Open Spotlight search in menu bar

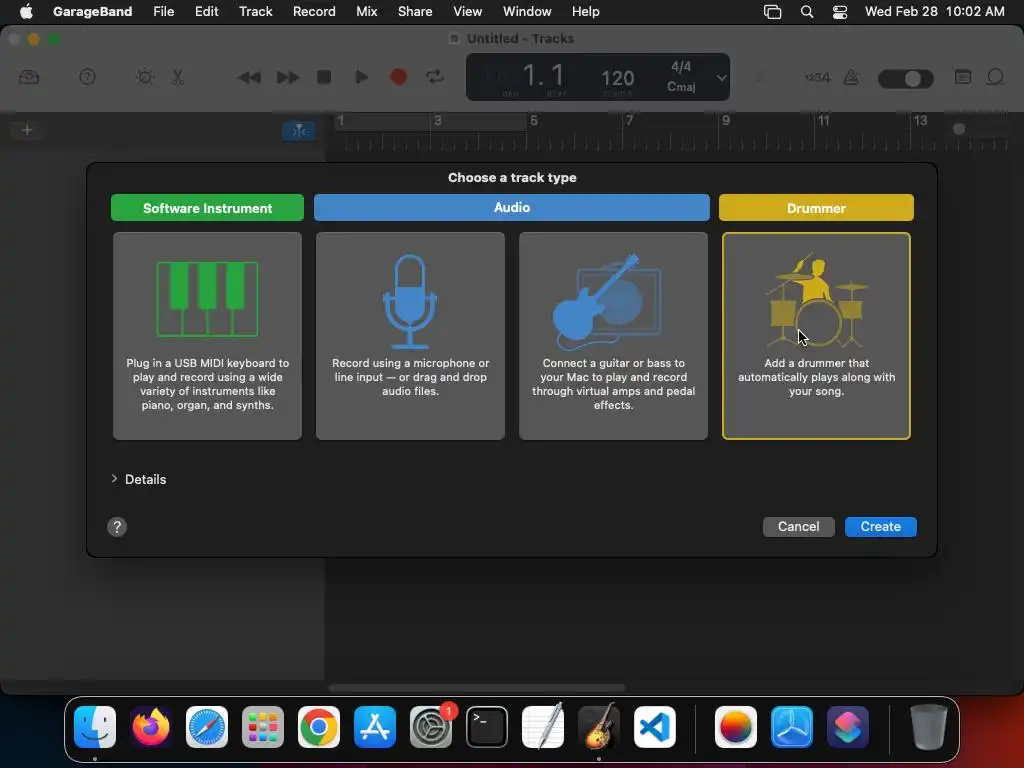point(807,12)
